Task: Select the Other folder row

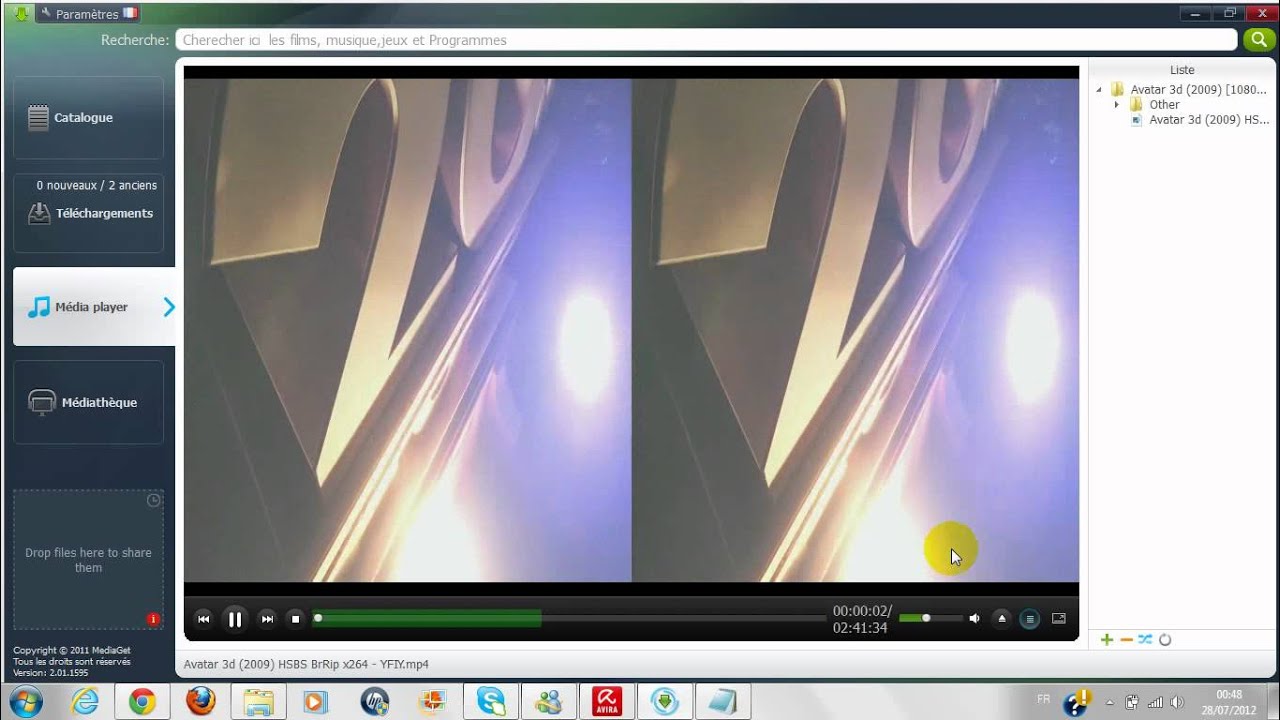Action: coord(1155,104)
